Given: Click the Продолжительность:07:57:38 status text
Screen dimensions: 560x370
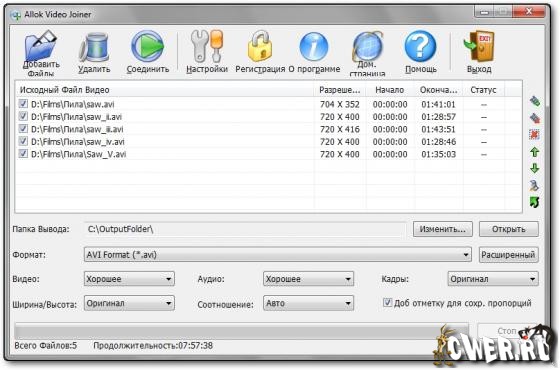Looking at the screenshot, I should pyautogui.click(x=153, y=345).
